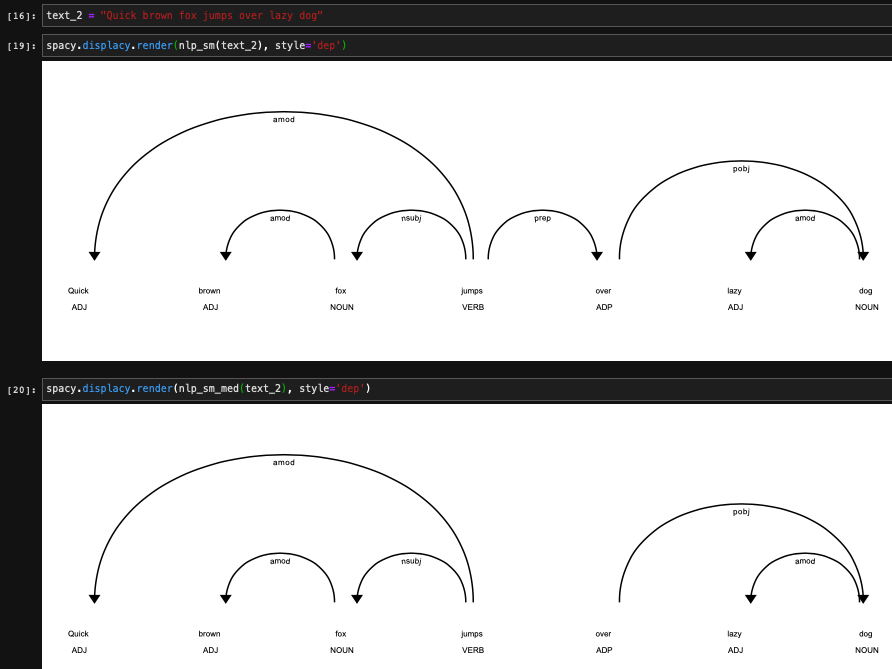Click the text_2 variable in cell 16

(63, 15)
